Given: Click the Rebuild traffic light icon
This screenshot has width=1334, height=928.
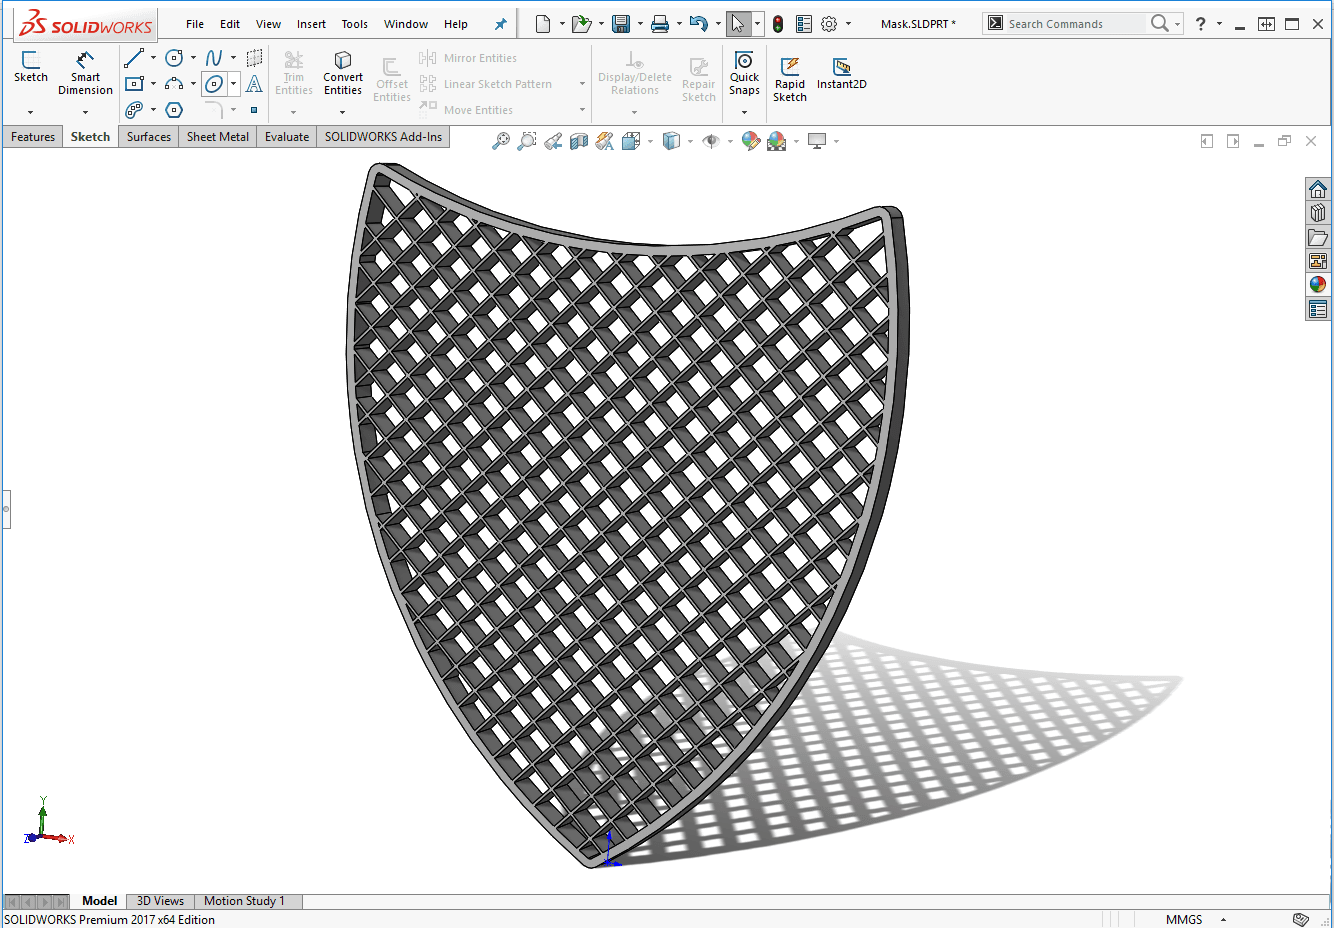Looking at the screenshot, I should click(778, 24).
